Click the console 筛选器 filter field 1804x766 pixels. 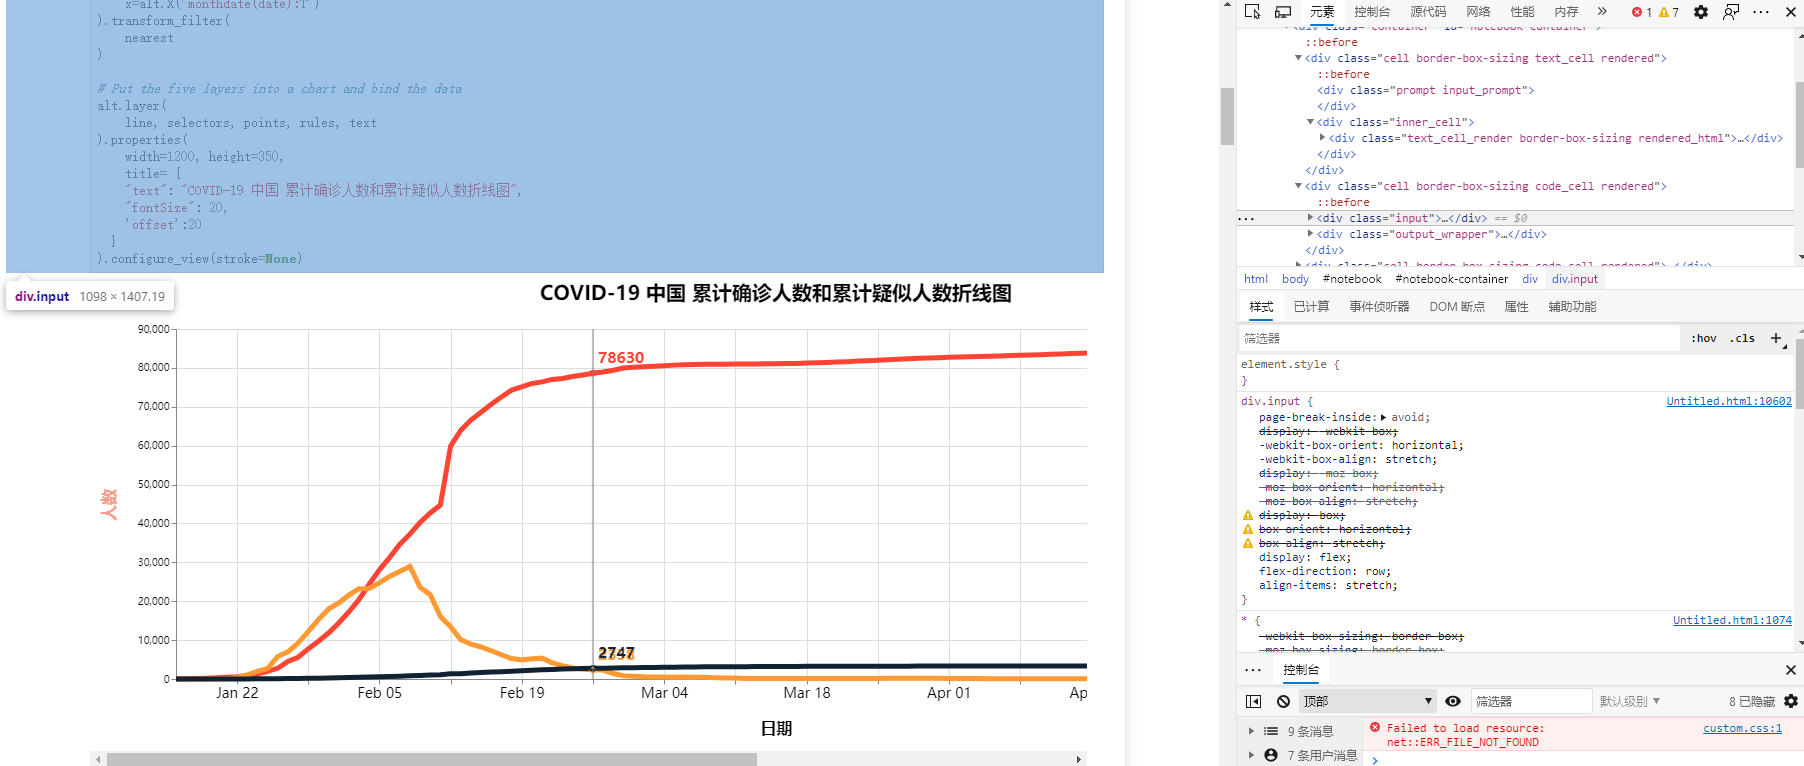tap(1531, 701)
